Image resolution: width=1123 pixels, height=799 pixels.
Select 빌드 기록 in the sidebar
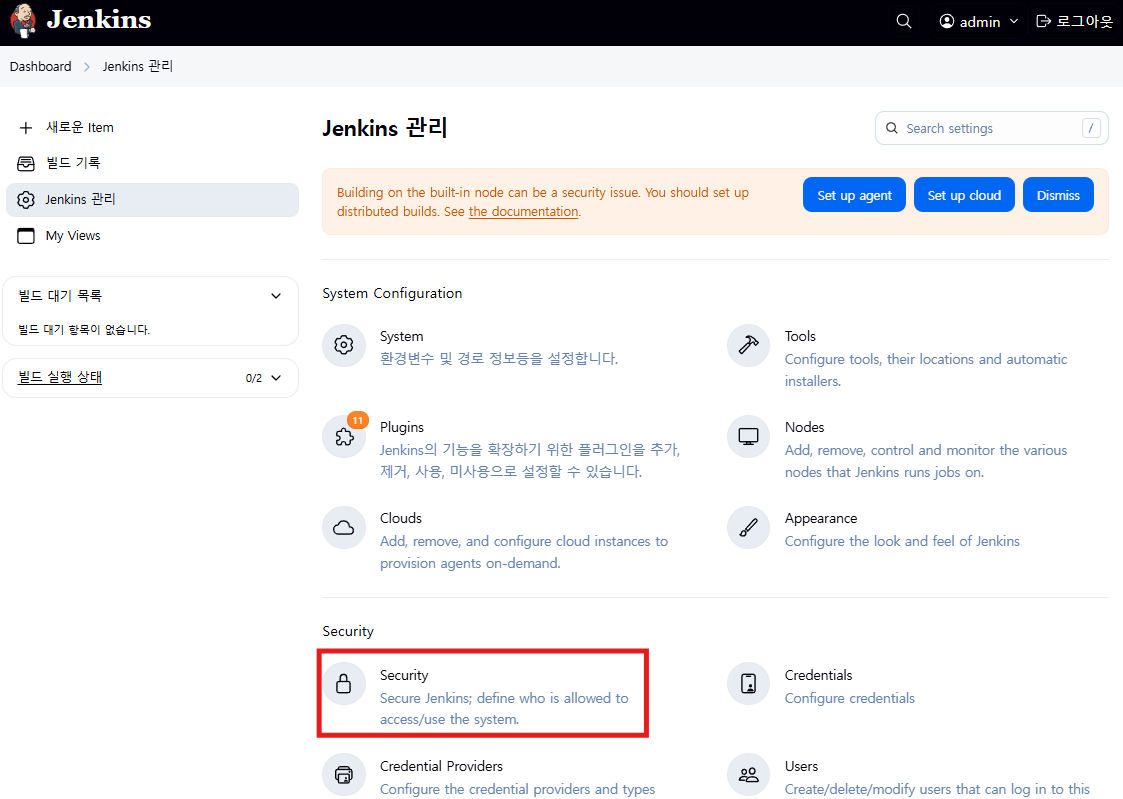click(73, 163)
